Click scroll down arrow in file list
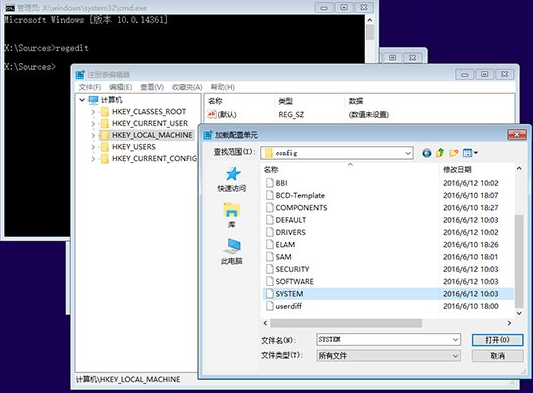Image resolution: width=533 pixels, height=393 pixels. (519, 313)
